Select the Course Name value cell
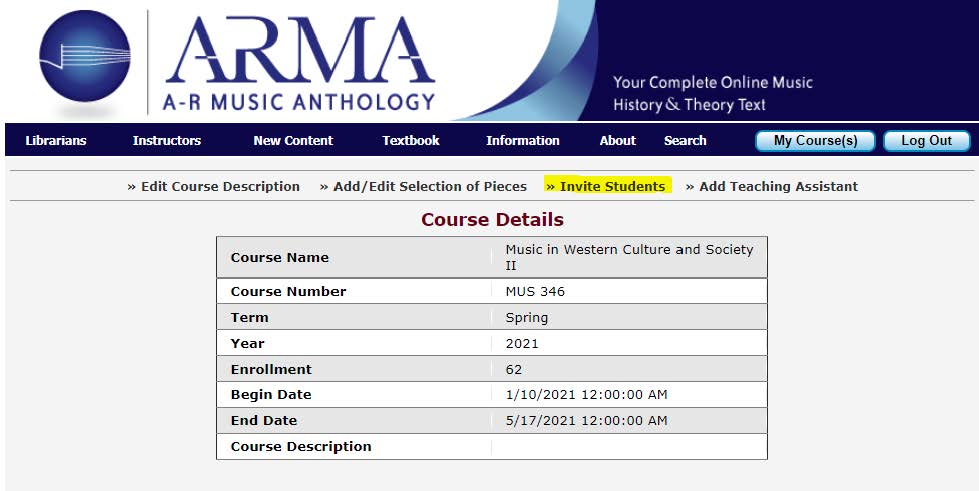 click(629, 257)
